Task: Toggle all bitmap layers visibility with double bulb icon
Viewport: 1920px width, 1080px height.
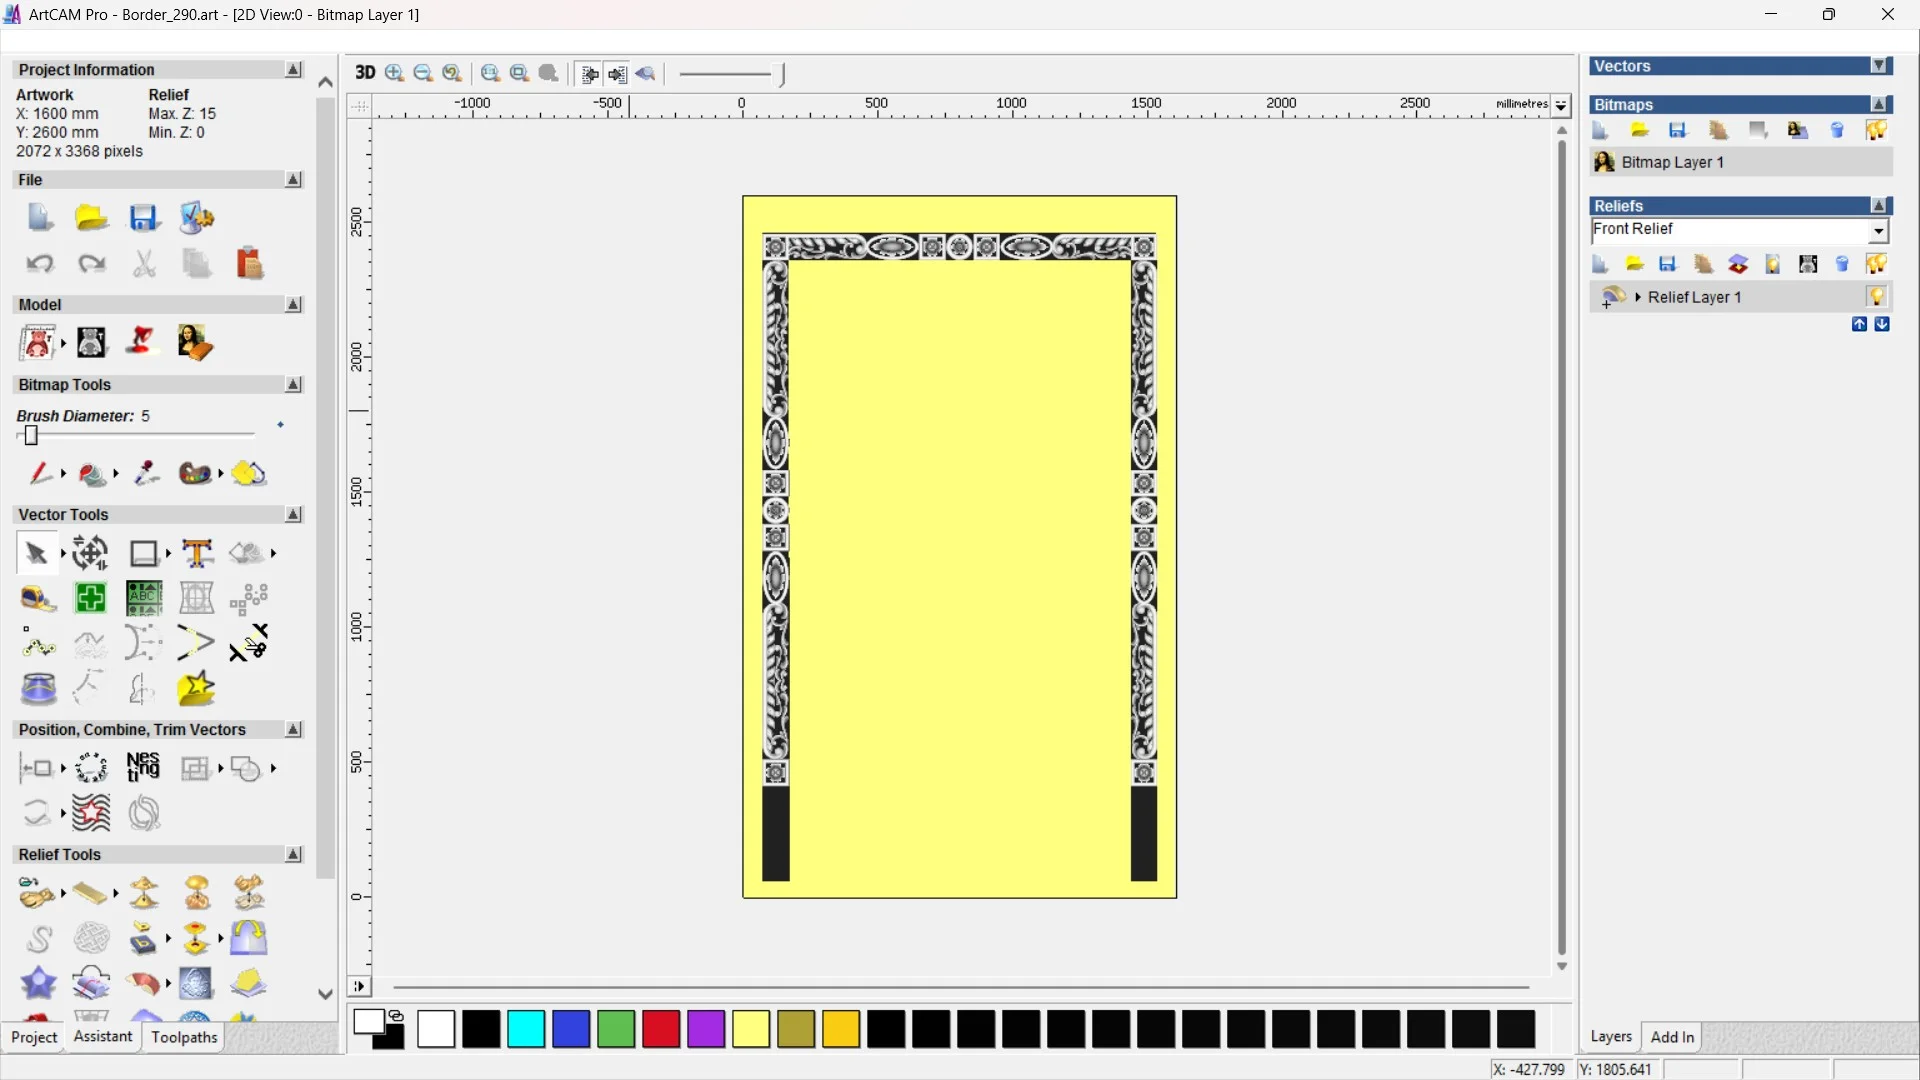Action: [x=1877, y=130]
